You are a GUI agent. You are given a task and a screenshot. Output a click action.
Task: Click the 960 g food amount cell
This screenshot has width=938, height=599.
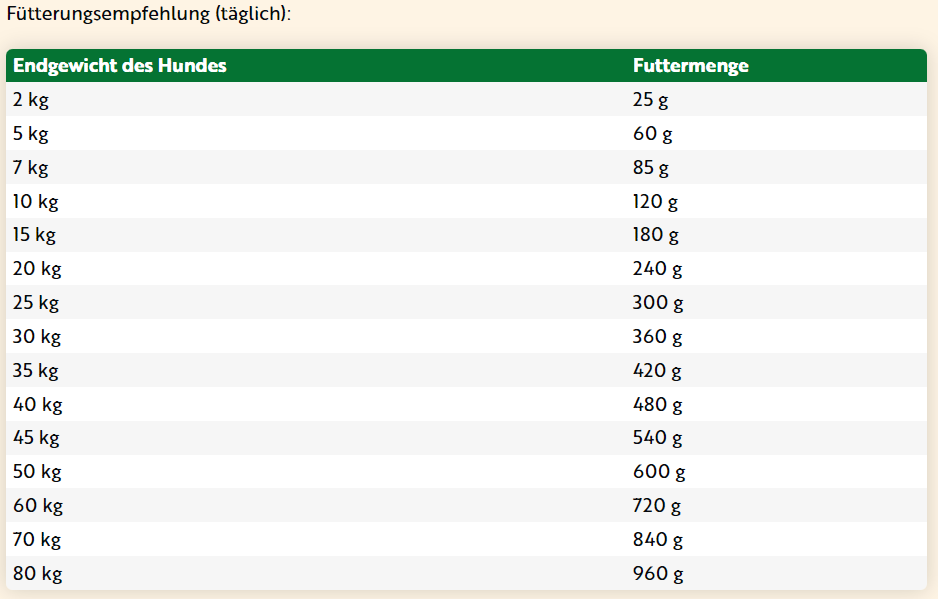(658, 574)
